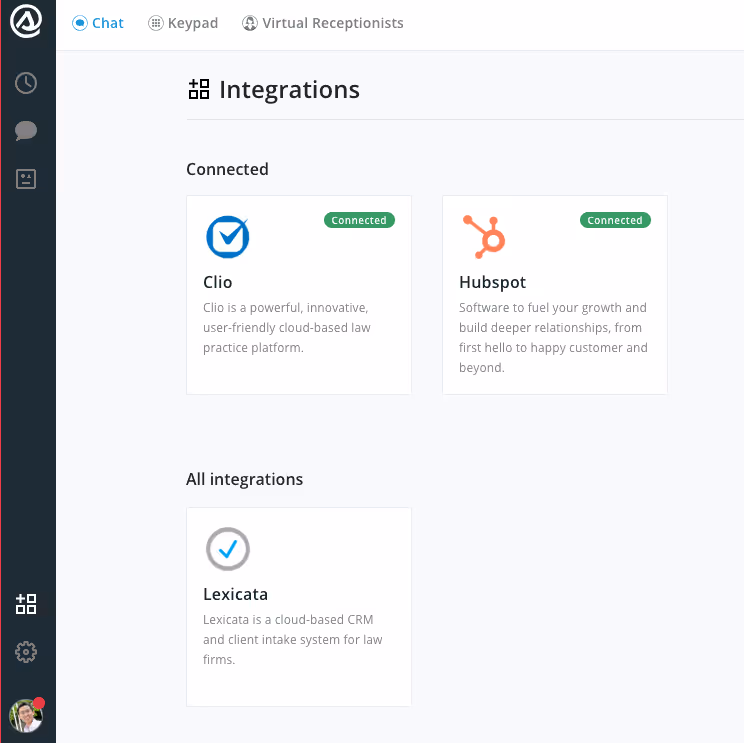Screen dimensions: 744x743
Task: Click the user profile avatar
Action: click(x=26, y=715)
